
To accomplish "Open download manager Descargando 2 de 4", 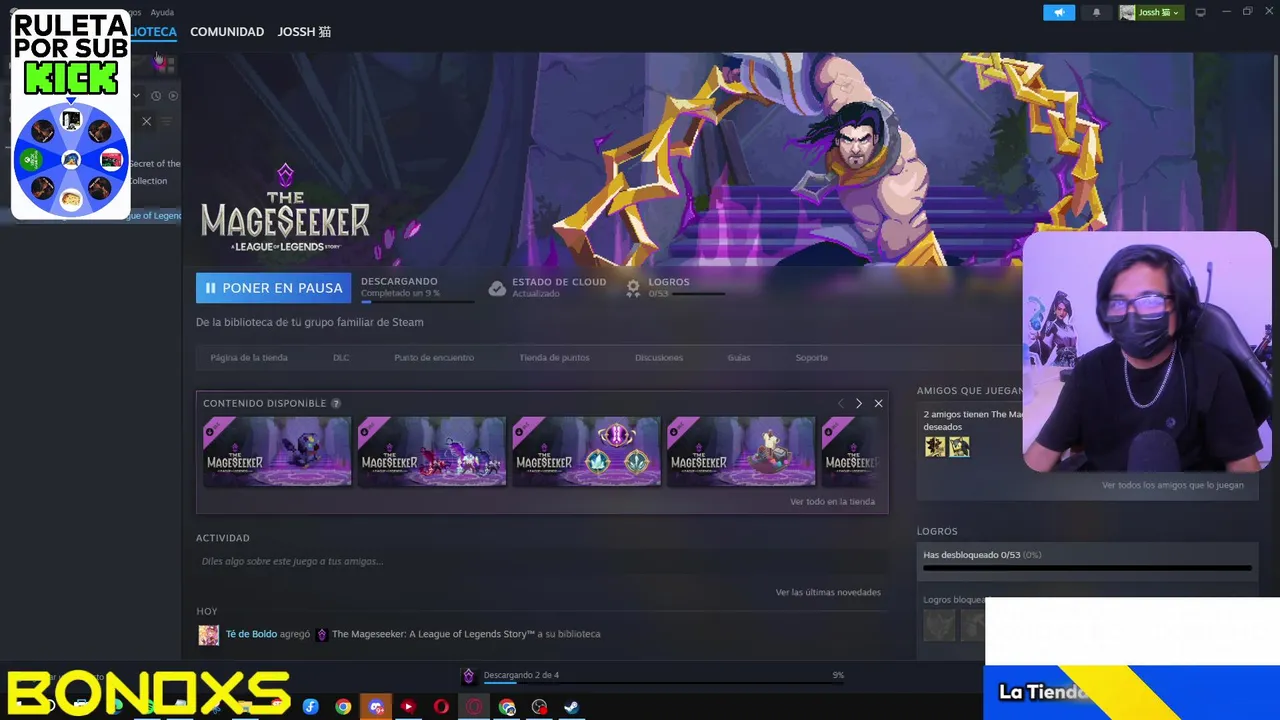I will 521,675.
